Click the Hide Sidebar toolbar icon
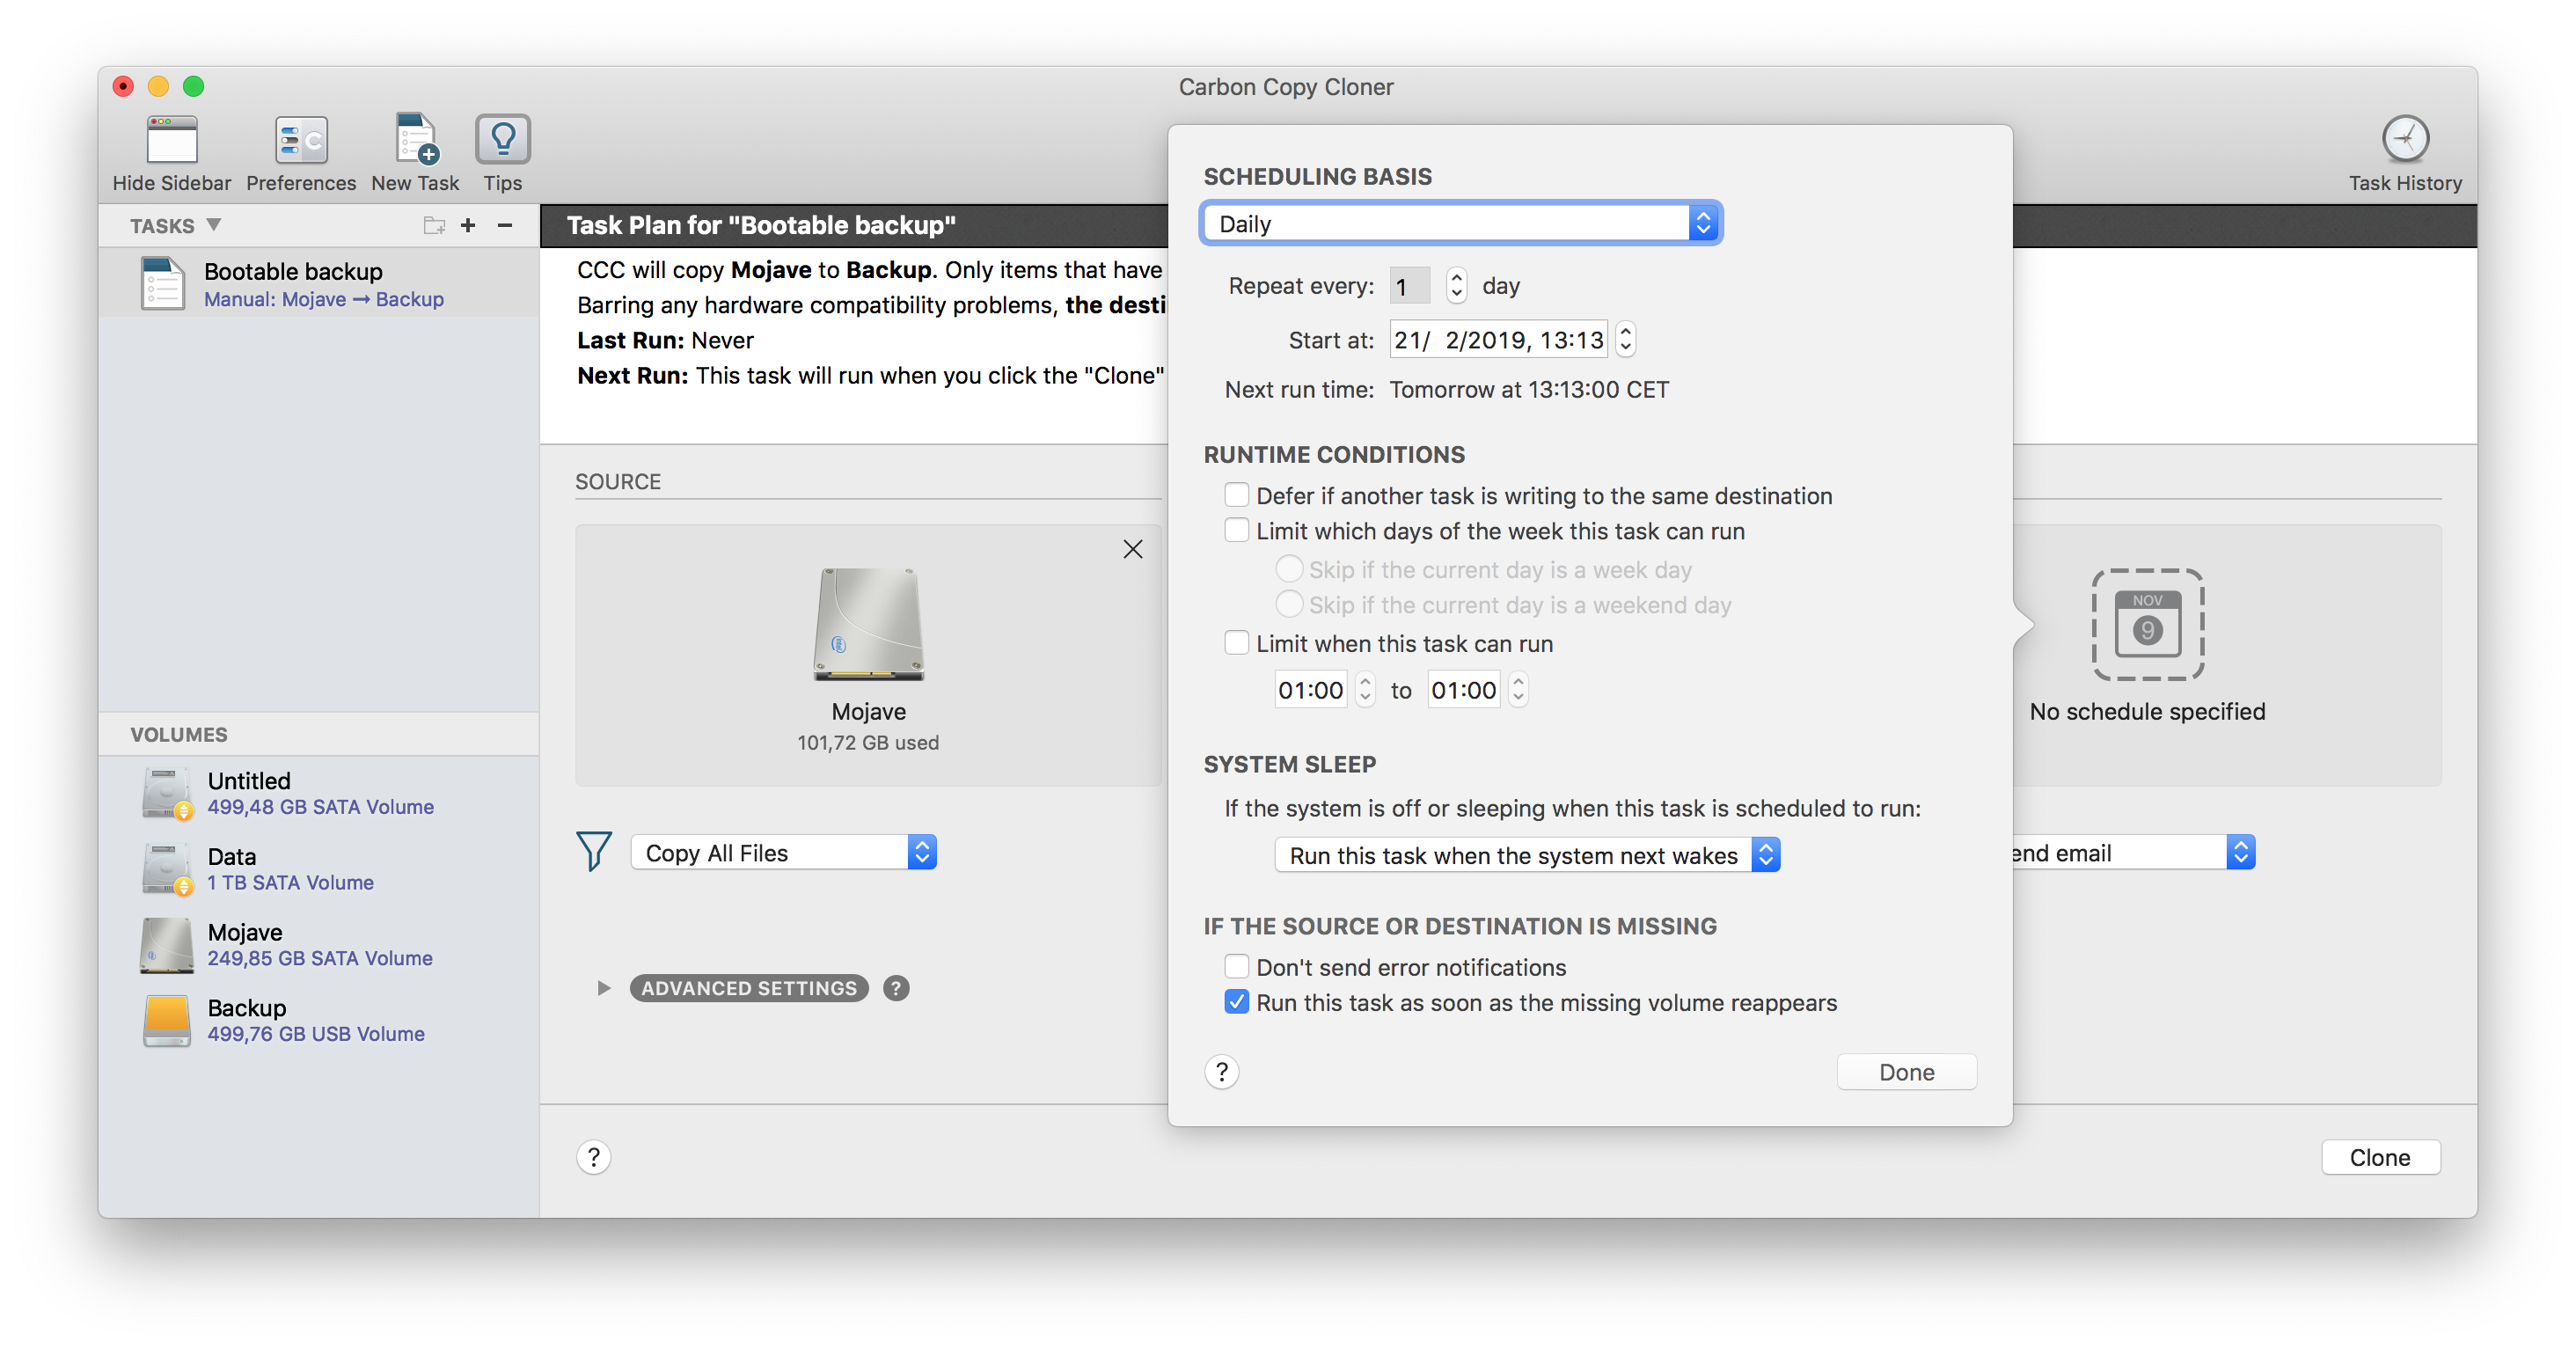 pyautogui.click(x=171, y=141)
